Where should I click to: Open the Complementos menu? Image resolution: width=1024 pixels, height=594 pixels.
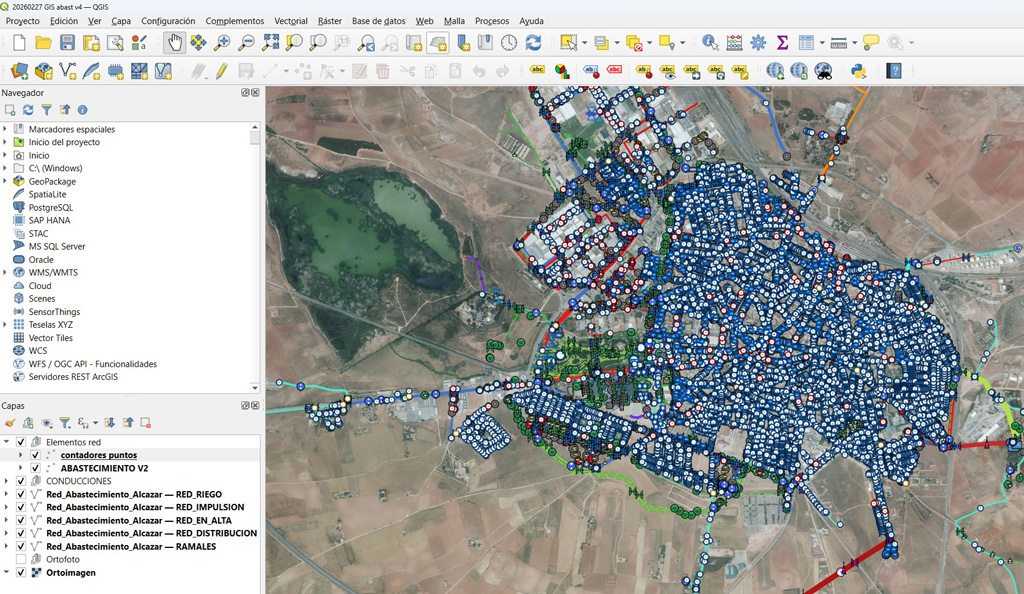tap(234, 21)
